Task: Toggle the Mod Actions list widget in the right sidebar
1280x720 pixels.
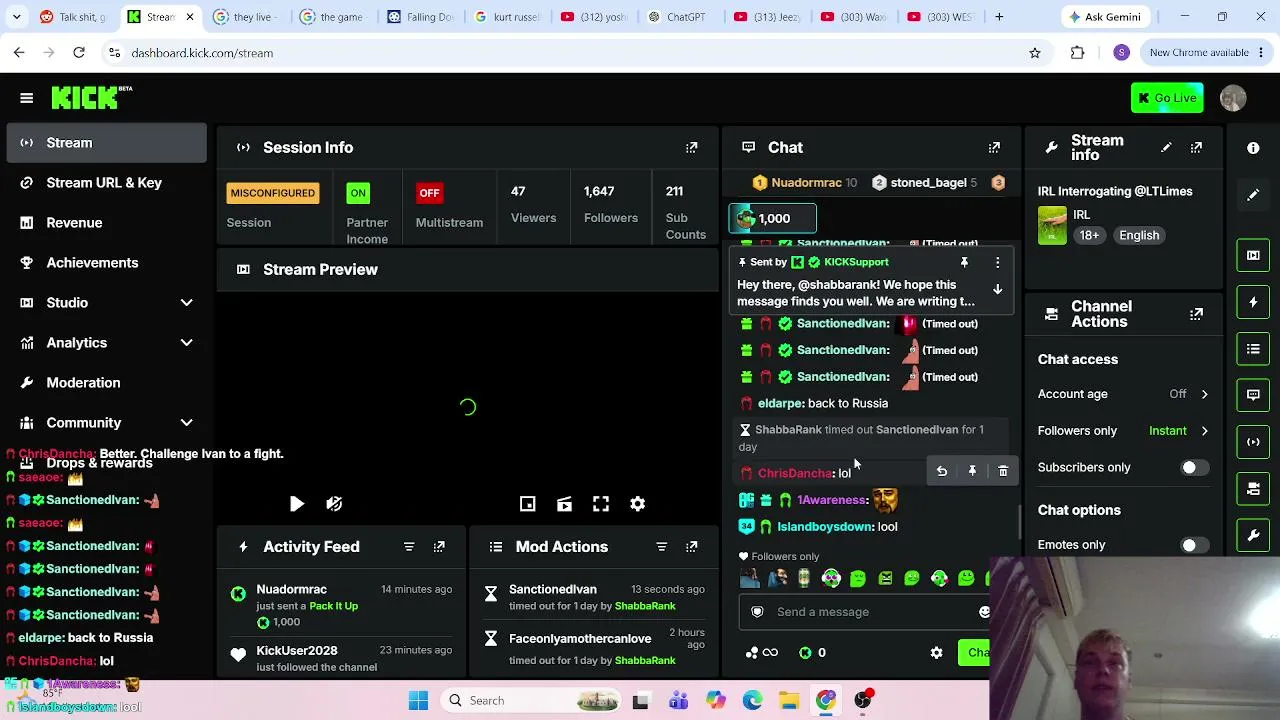Action: (1253, 349)
